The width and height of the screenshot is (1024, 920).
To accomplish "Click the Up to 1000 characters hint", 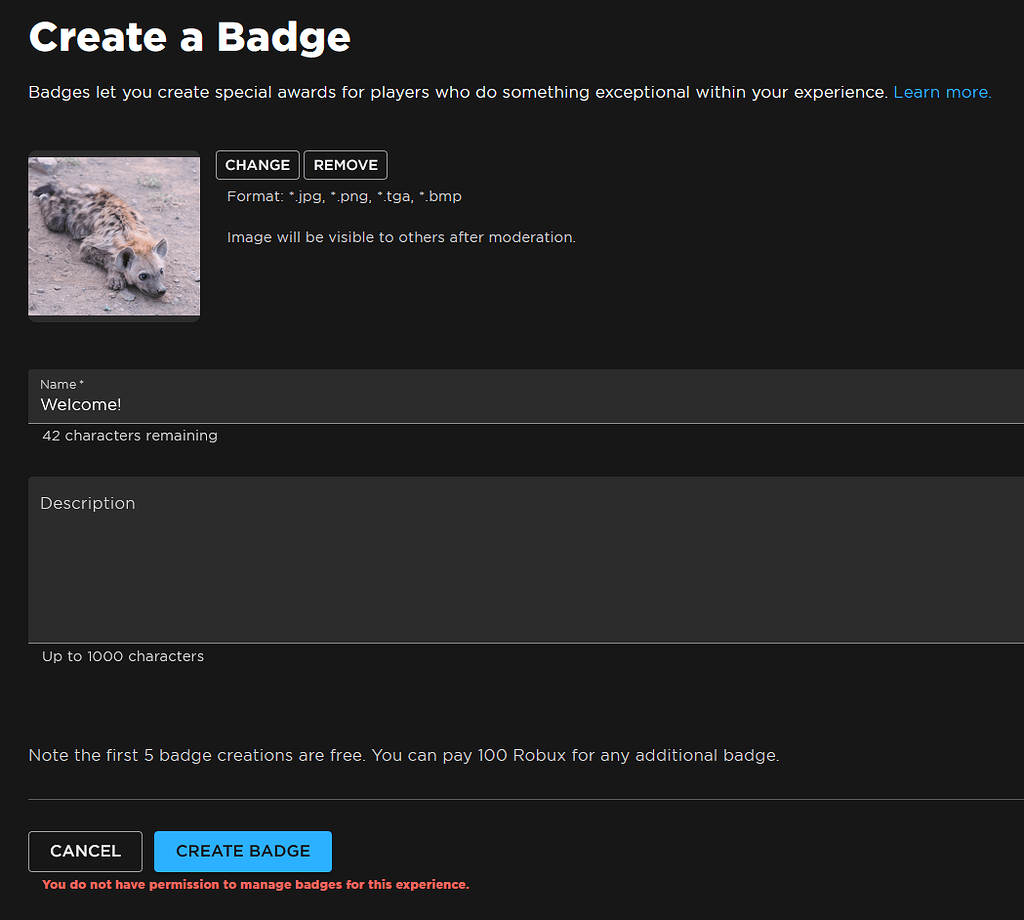I will 122,656.
